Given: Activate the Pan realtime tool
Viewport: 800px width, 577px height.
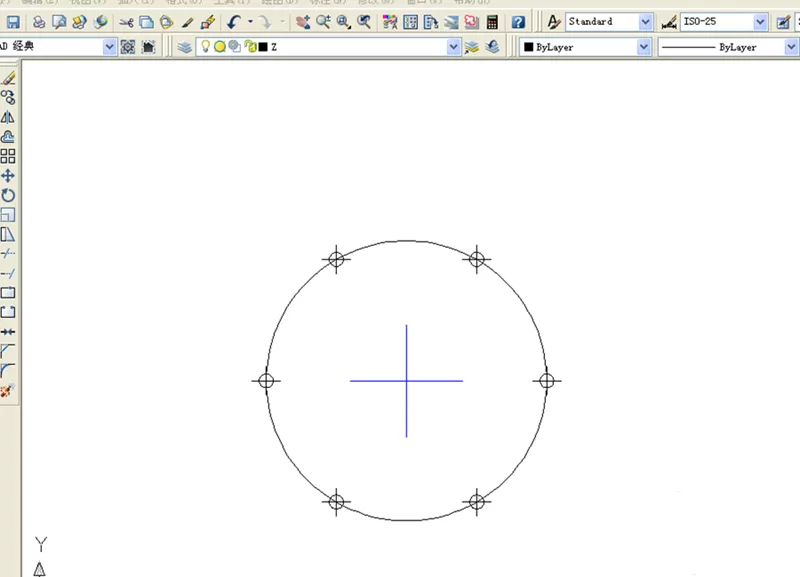Looking at the screenshot, I should coord(303,22).
